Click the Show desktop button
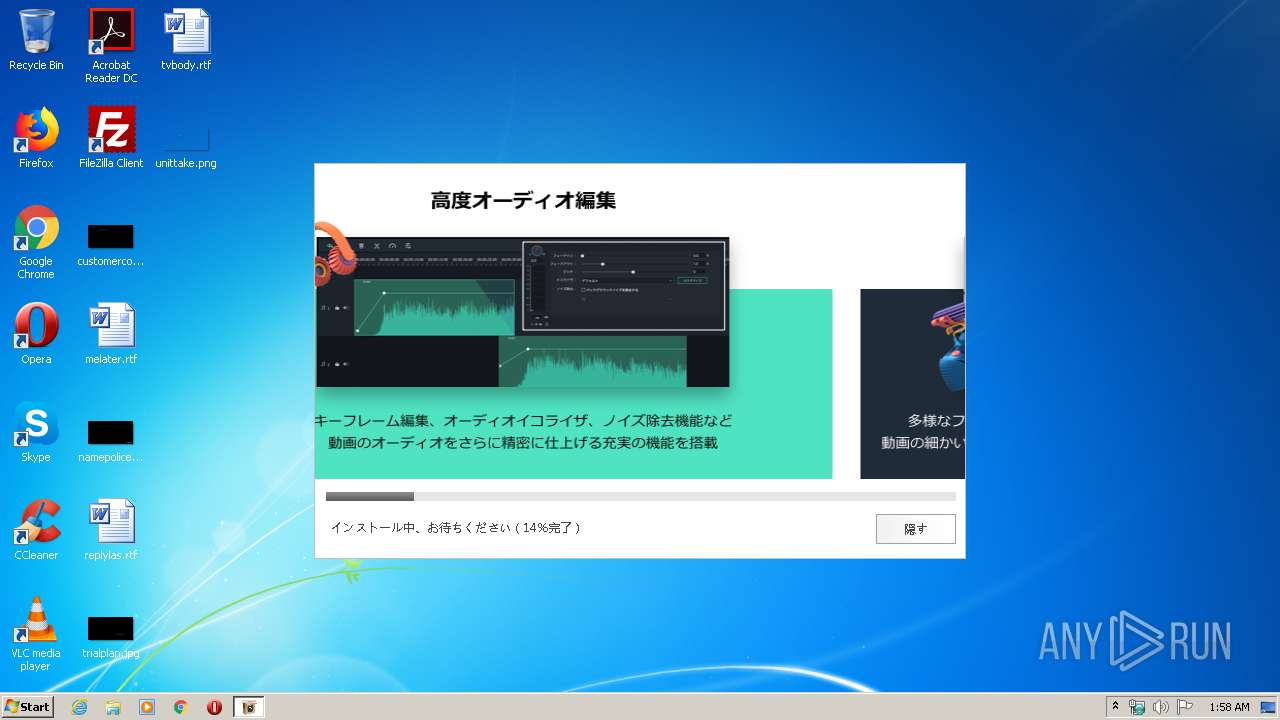Screen dimensions: 1280x720 pyautogui.click(x=1270, y=707)
